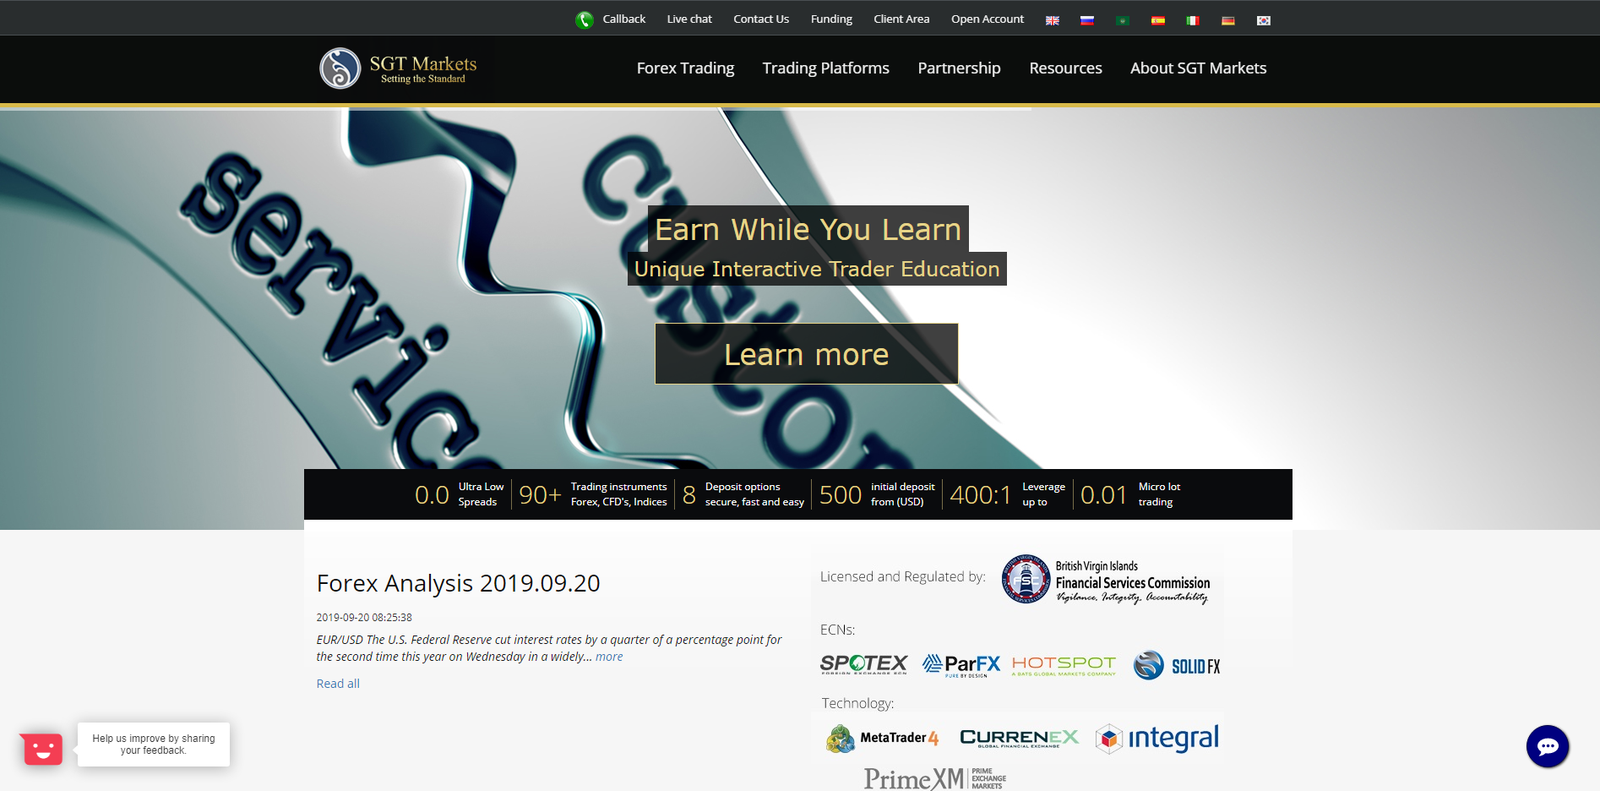Click the Read all link

click(x=338, y=684)
